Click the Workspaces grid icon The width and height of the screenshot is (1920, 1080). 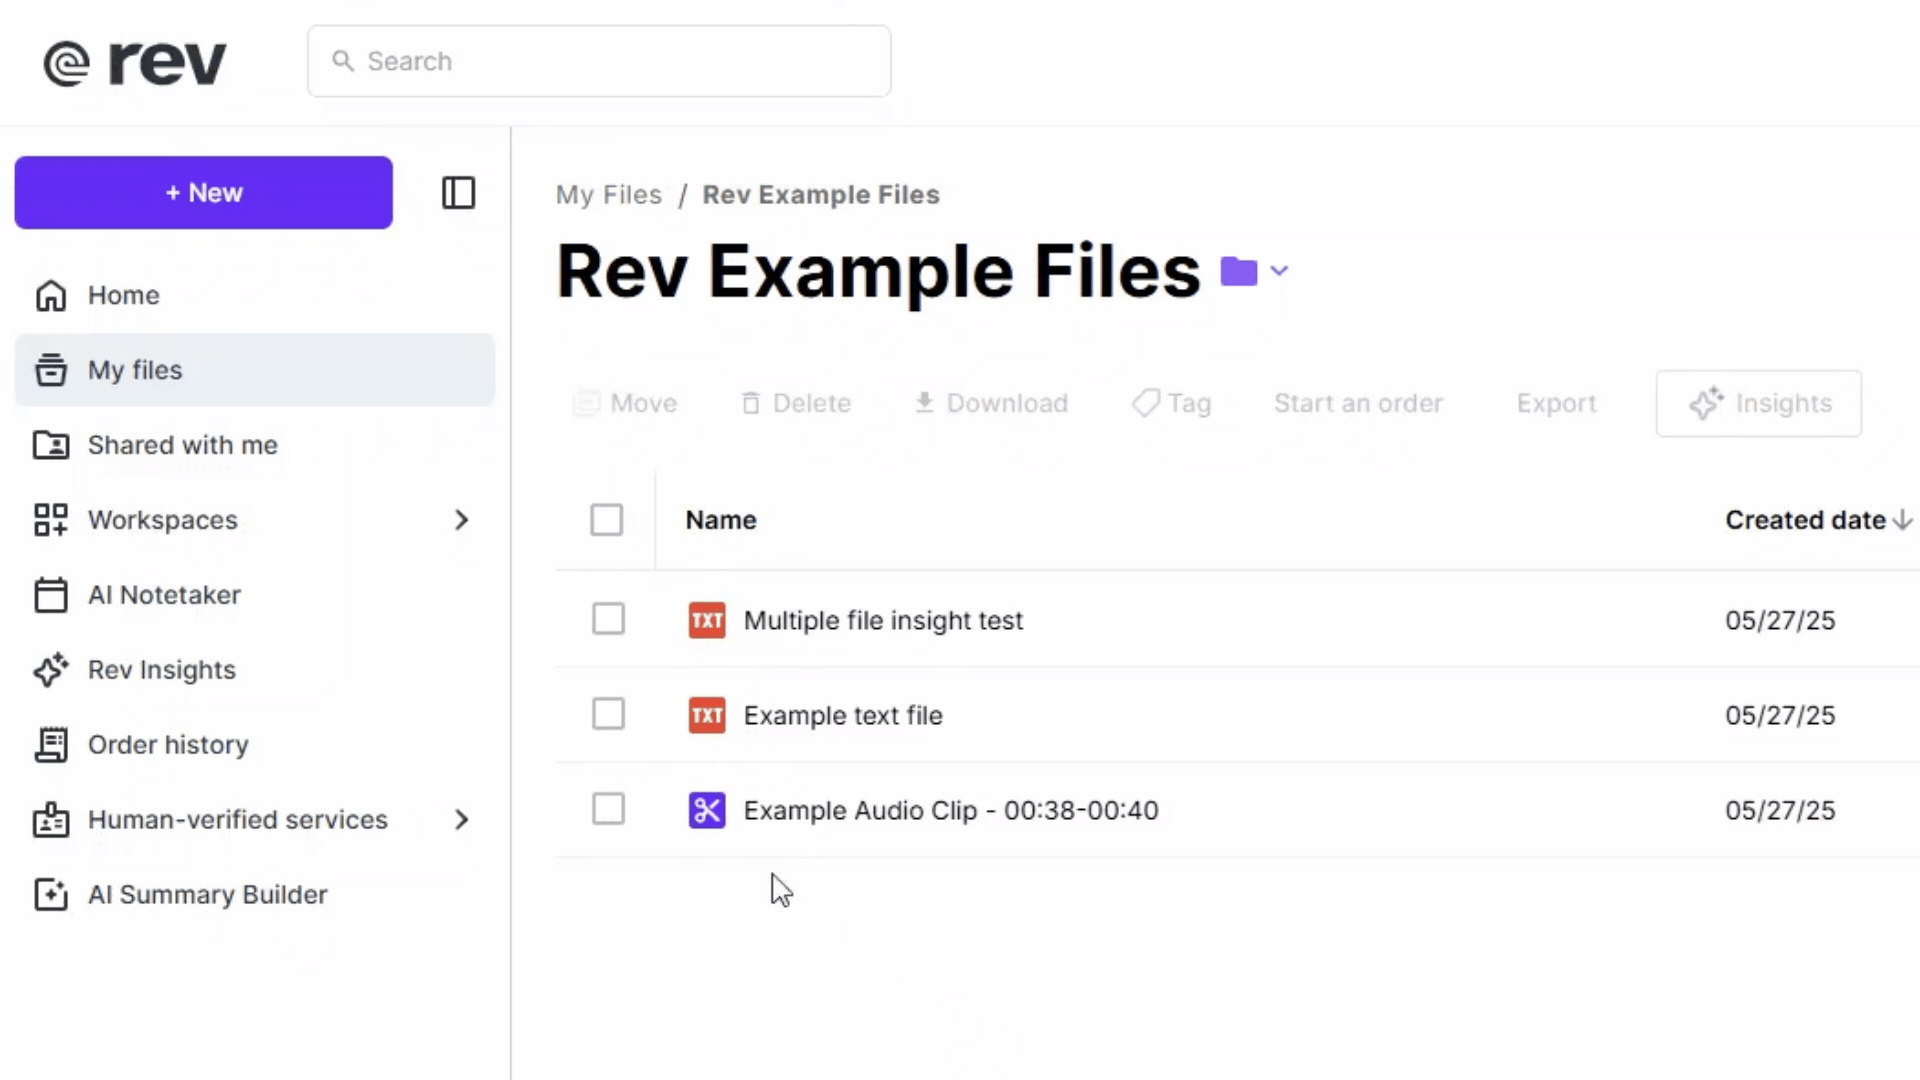click(51, 520)
